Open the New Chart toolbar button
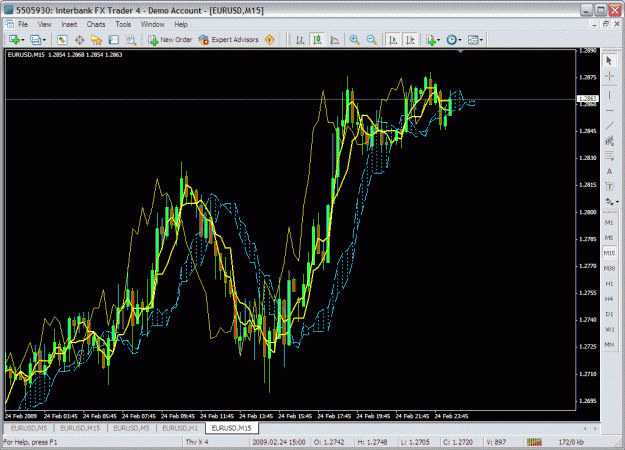 (x=15, y=40)
